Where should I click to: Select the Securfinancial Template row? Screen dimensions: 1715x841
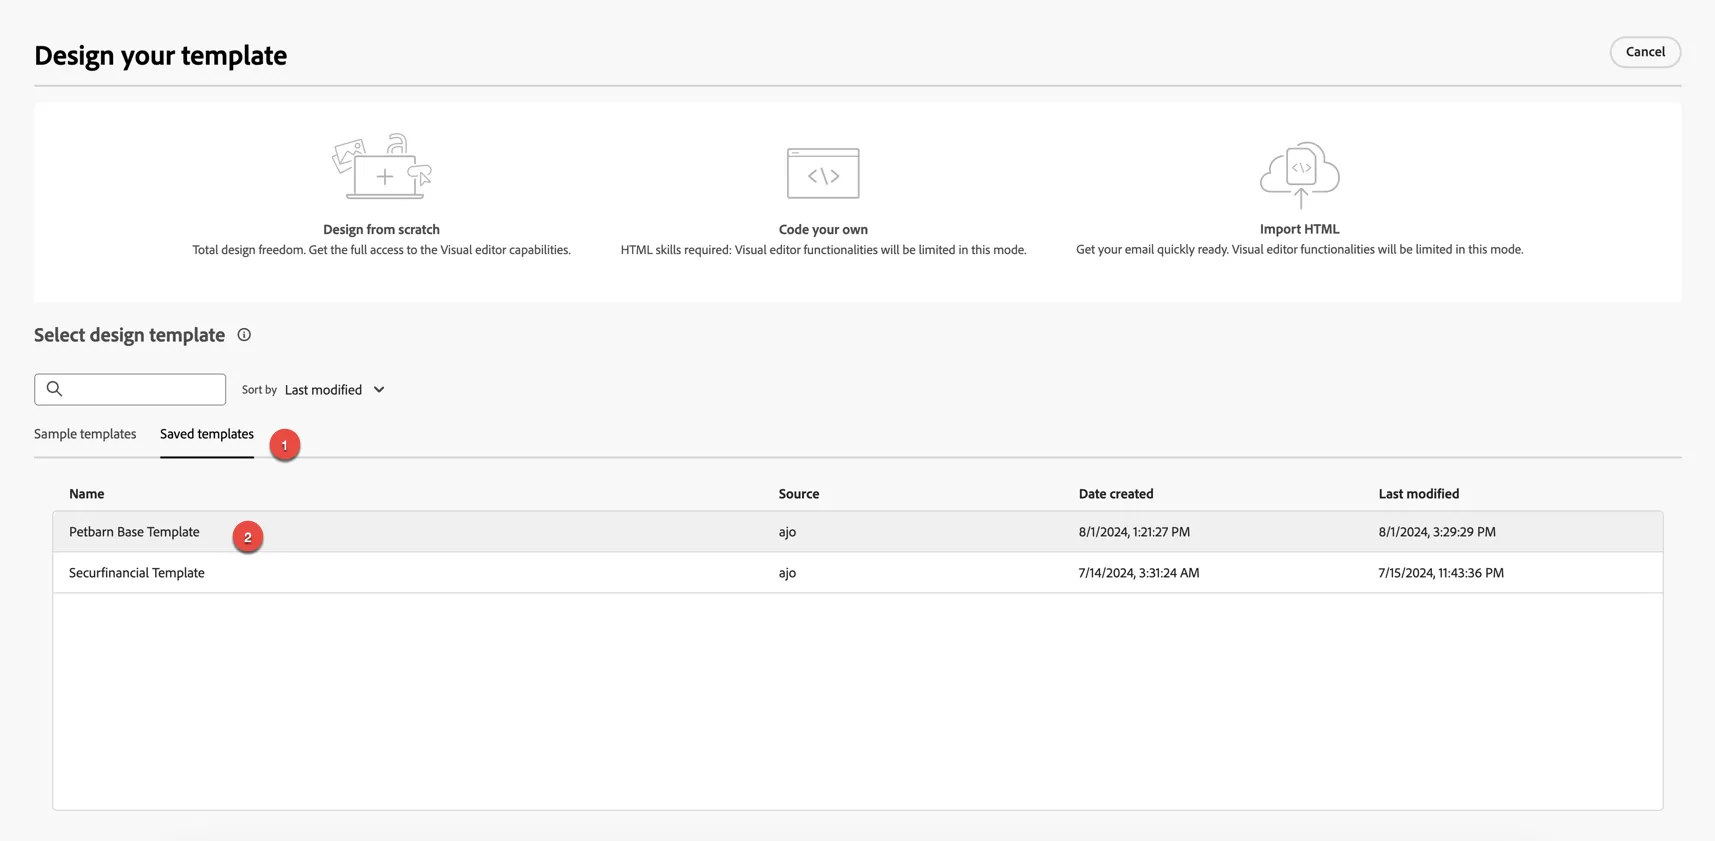pos(858,573)
